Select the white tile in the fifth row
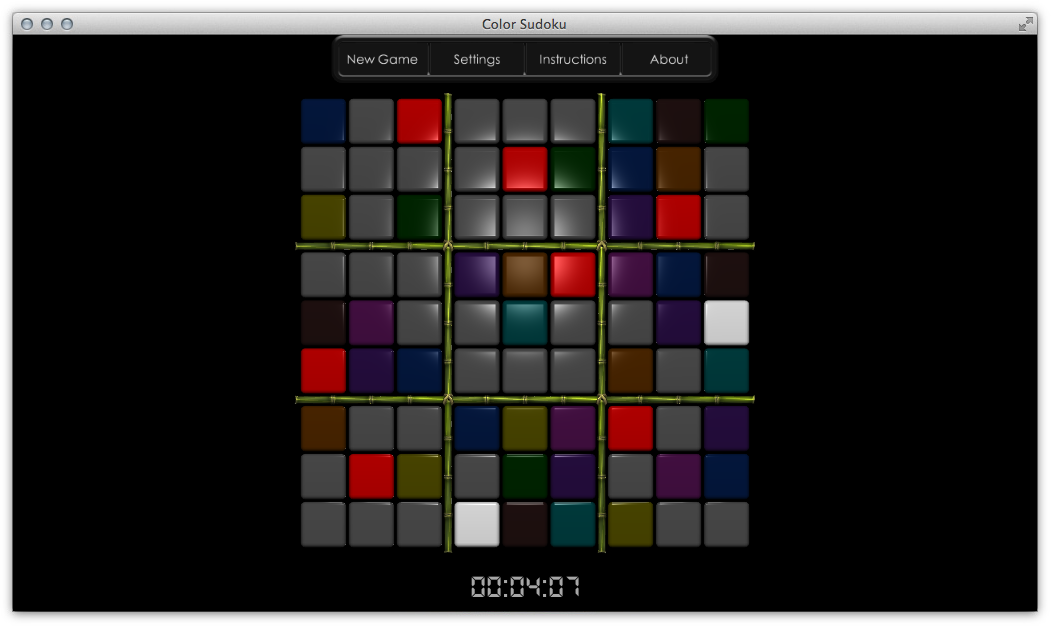 727,323
